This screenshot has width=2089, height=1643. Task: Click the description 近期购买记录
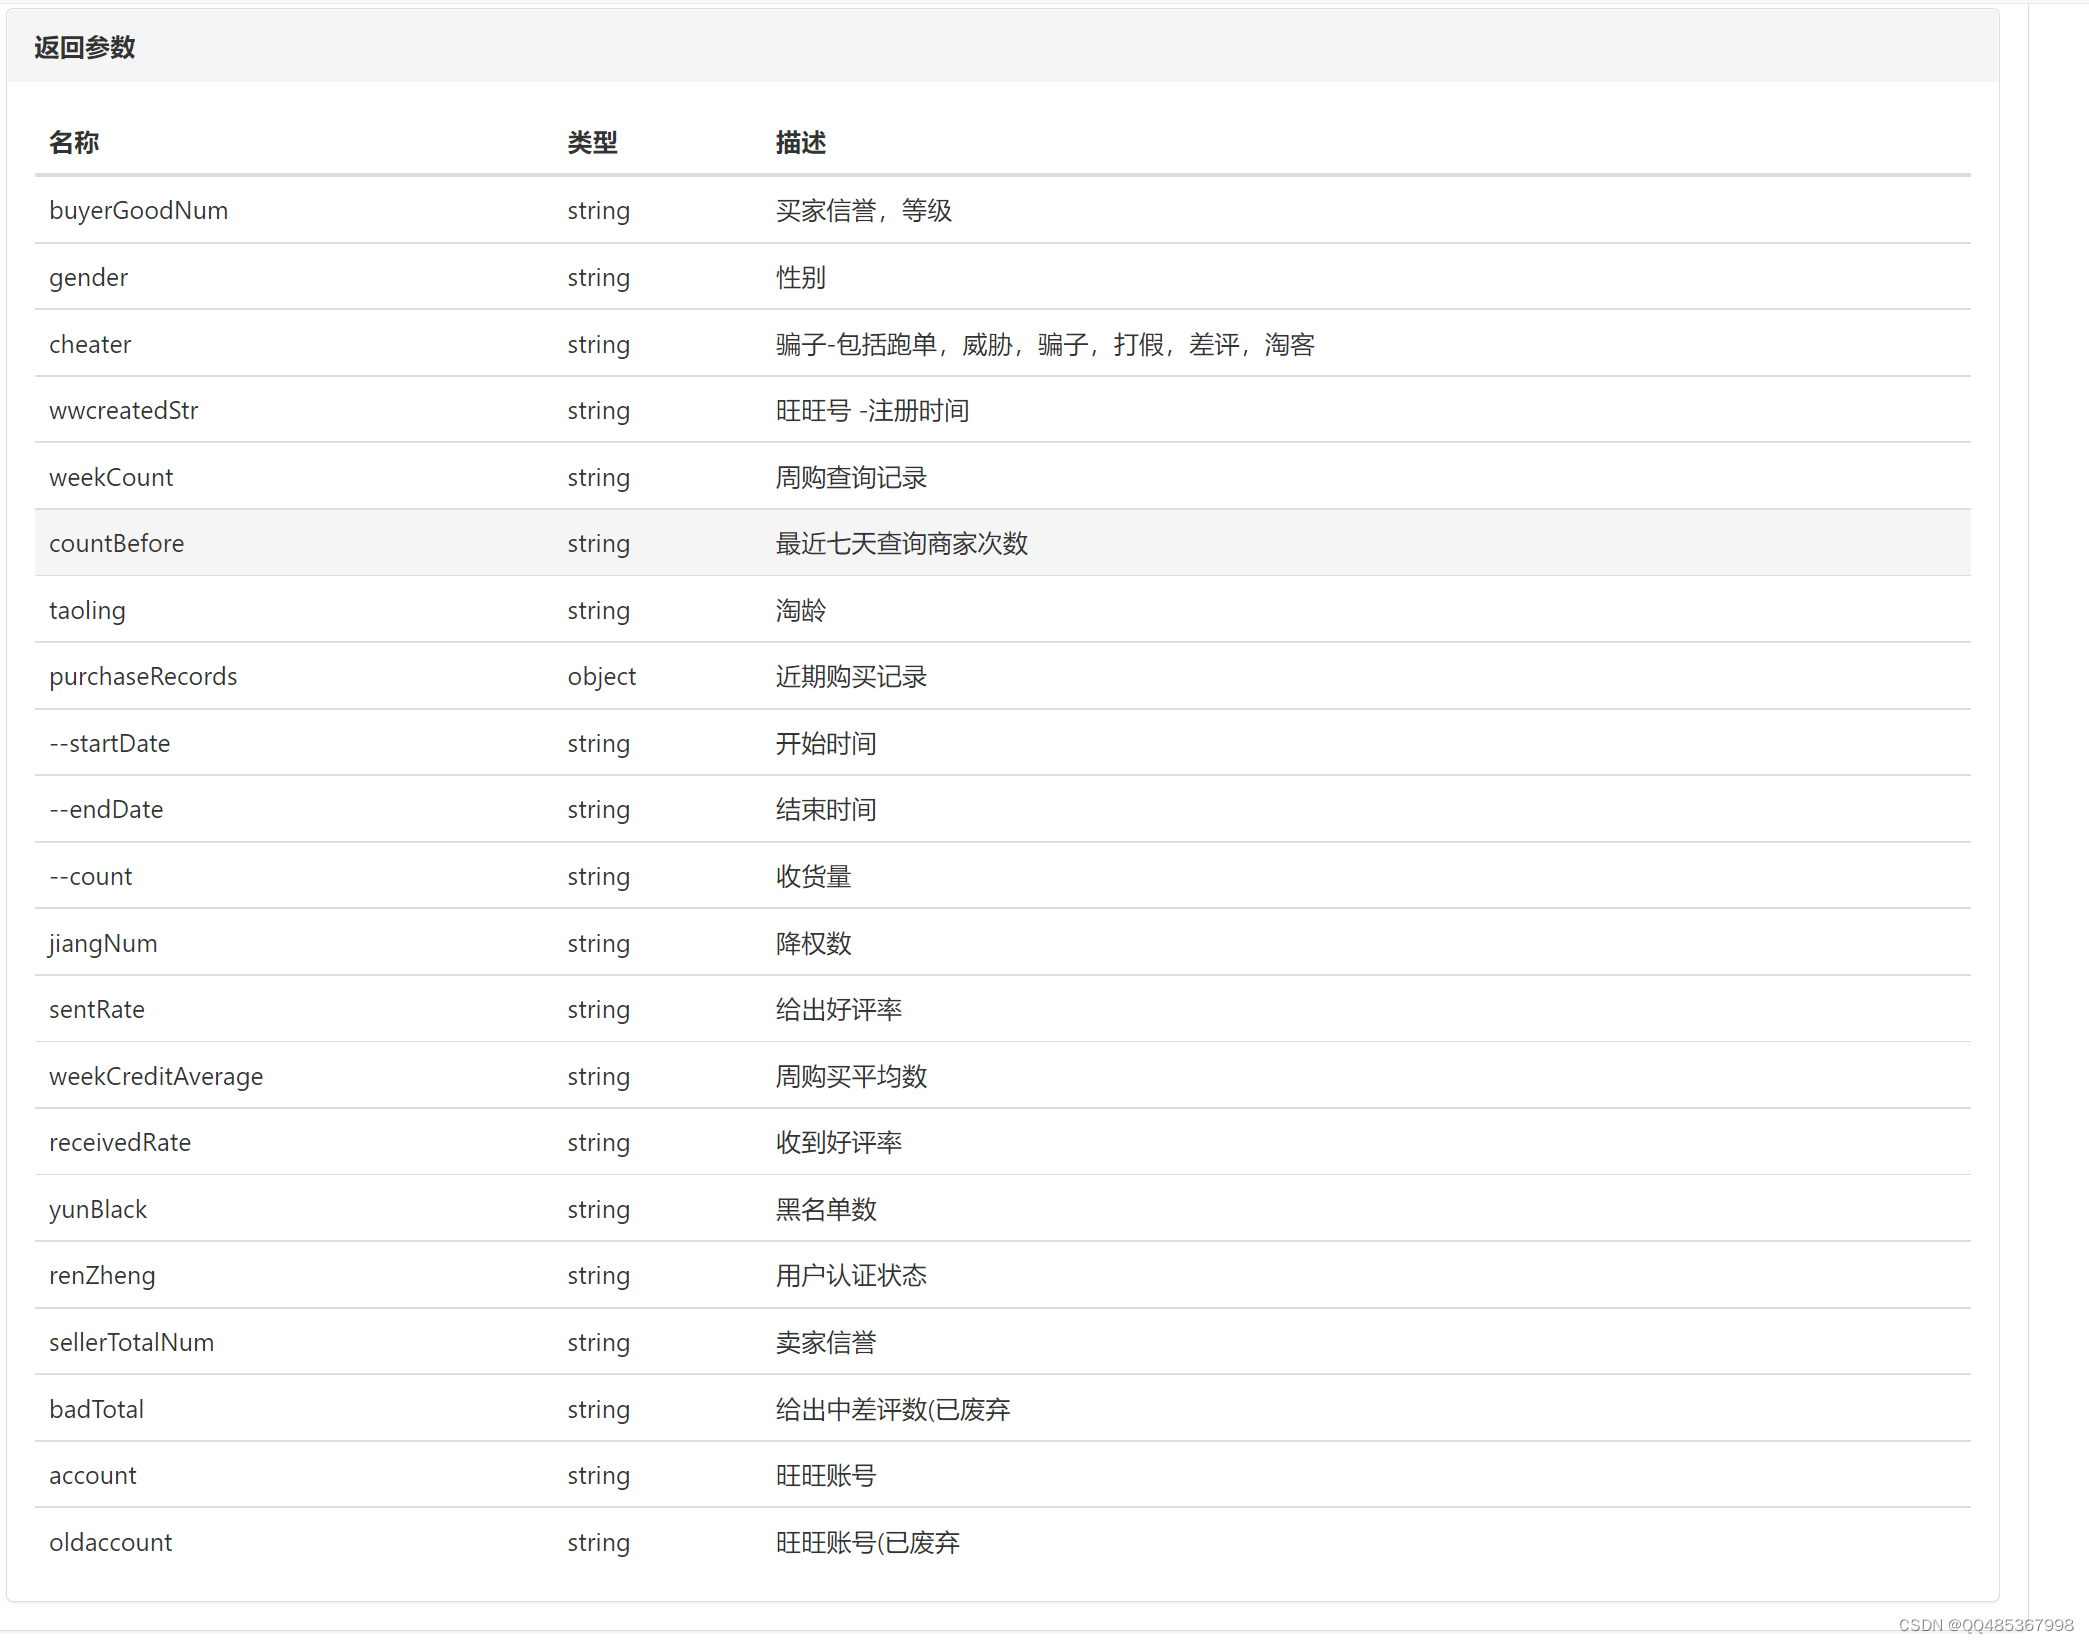pos(851,676)
